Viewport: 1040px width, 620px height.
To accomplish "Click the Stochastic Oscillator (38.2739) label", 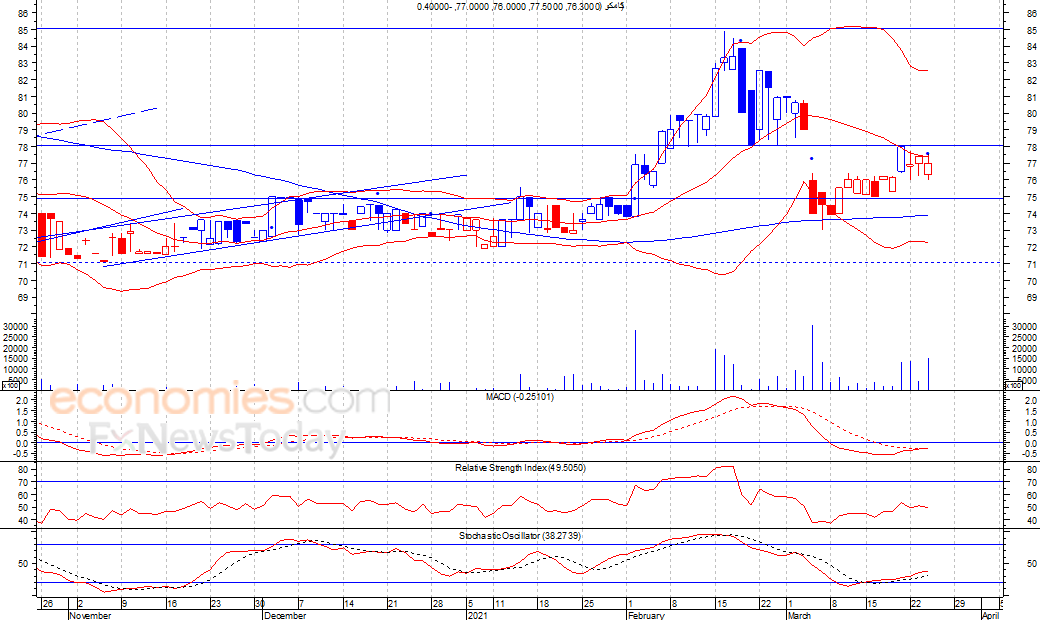I will click(x=520, y=535).
